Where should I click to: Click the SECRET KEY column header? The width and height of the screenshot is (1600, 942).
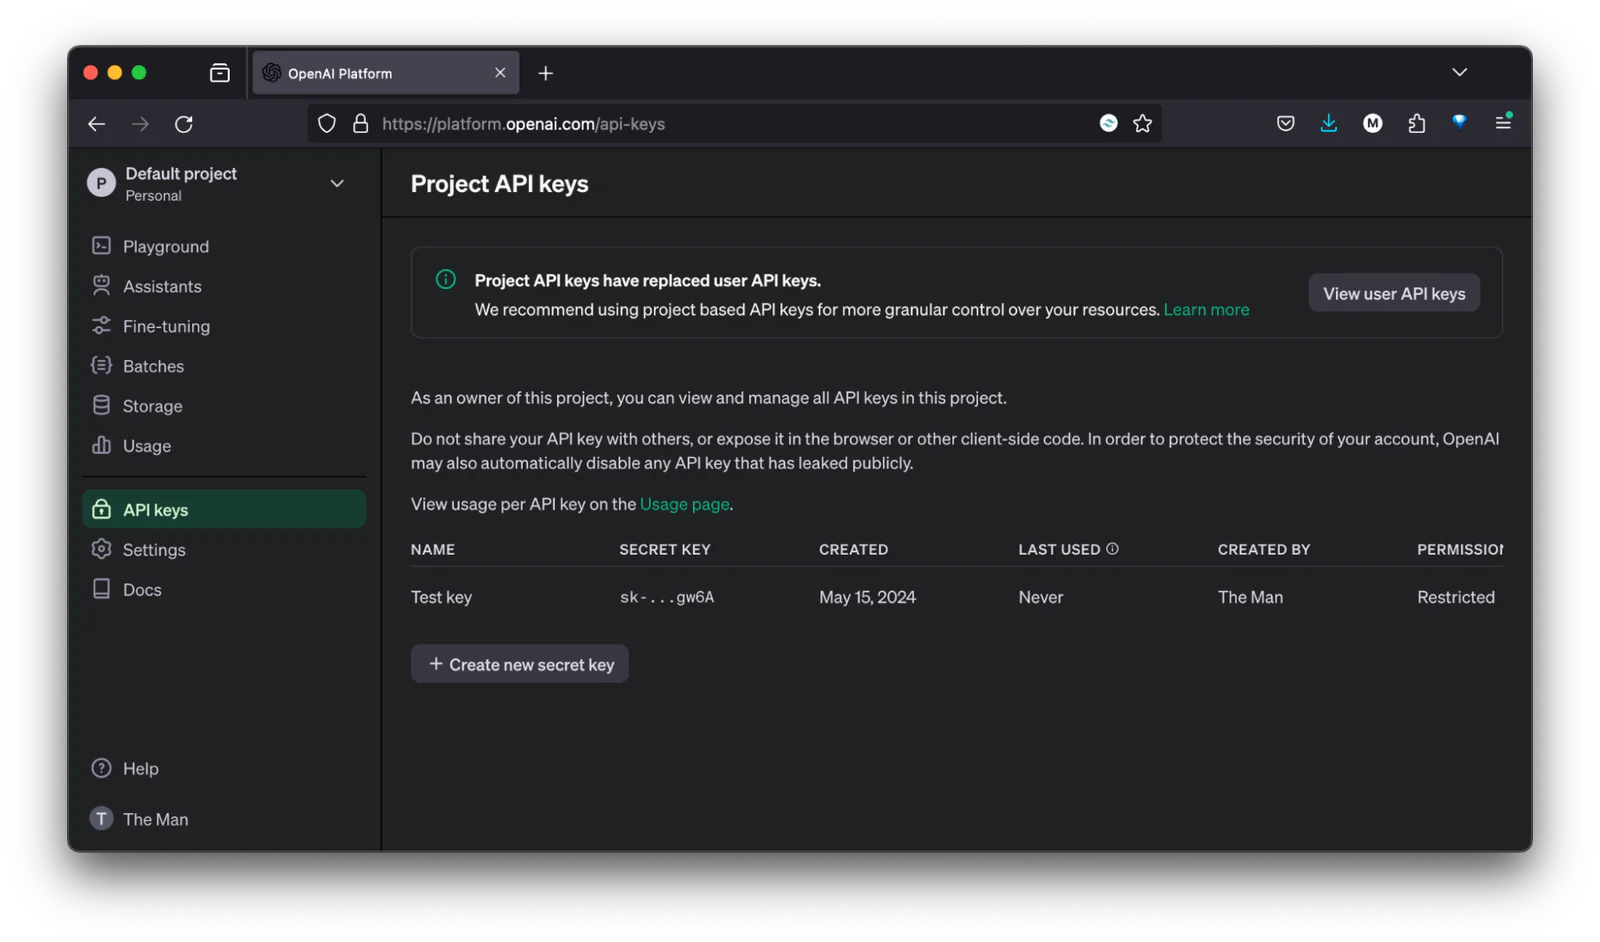click(665, 549)
